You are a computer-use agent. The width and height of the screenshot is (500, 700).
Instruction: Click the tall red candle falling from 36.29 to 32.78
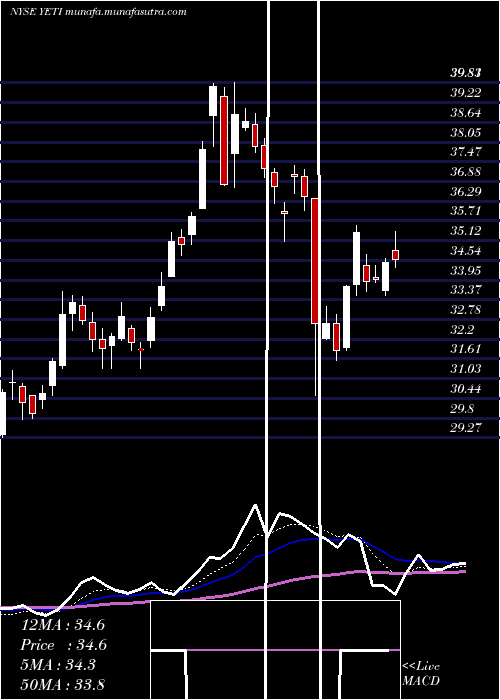pyautogui.click(x=315, y=261)
